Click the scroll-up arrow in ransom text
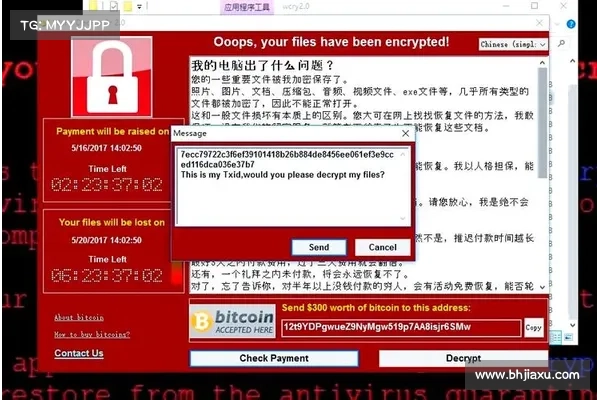600x400 pixels. coord(542,63)
